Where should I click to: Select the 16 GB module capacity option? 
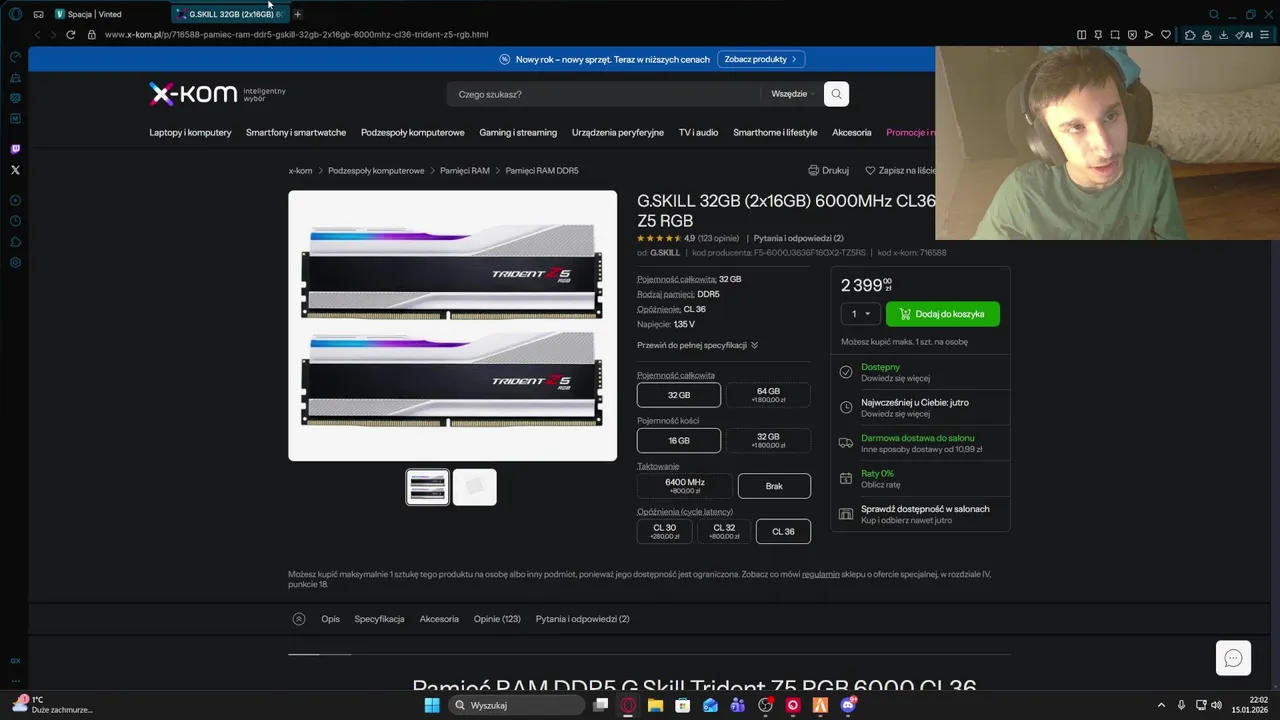679,440
